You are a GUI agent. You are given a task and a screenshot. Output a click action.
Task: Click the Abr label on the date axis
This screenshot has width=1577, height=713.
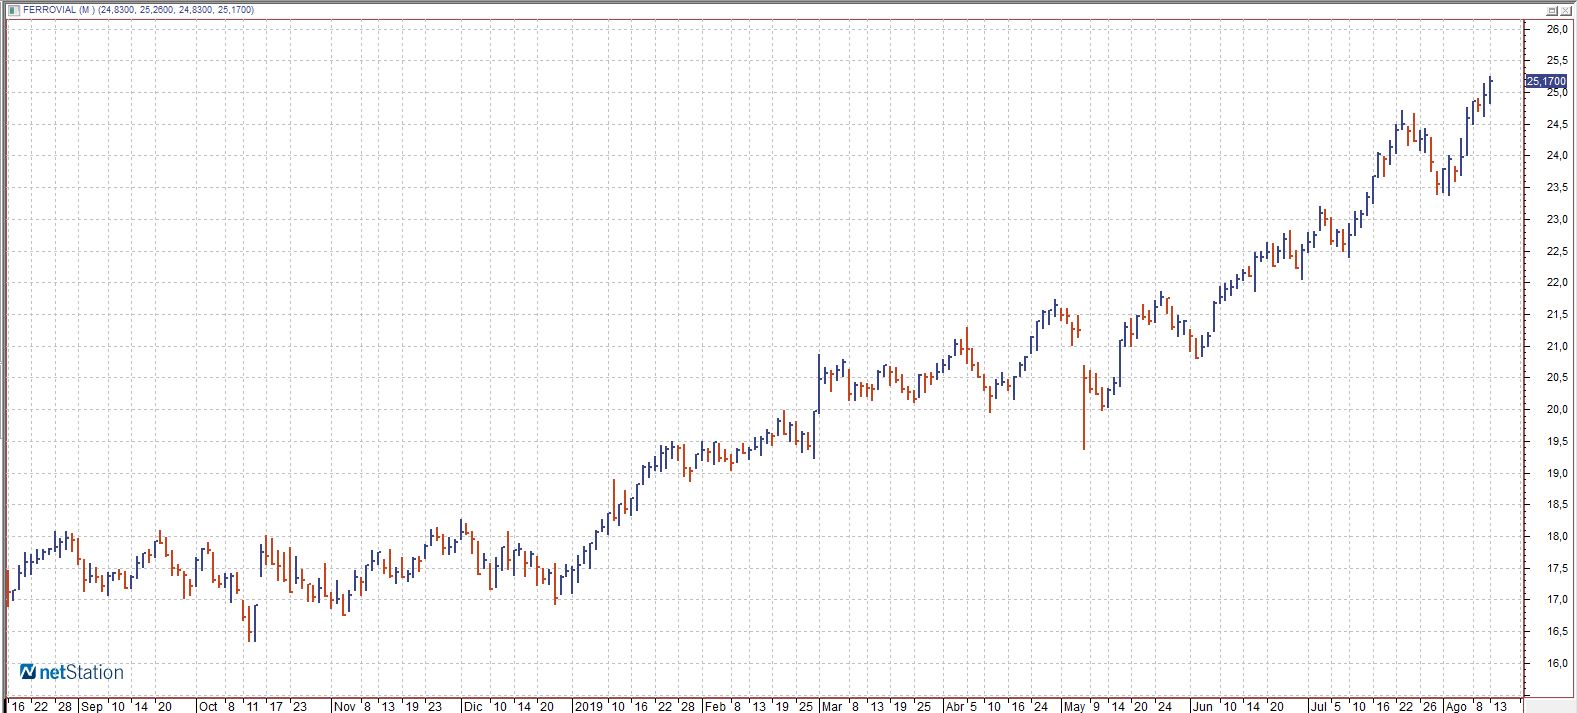[956, 706]
